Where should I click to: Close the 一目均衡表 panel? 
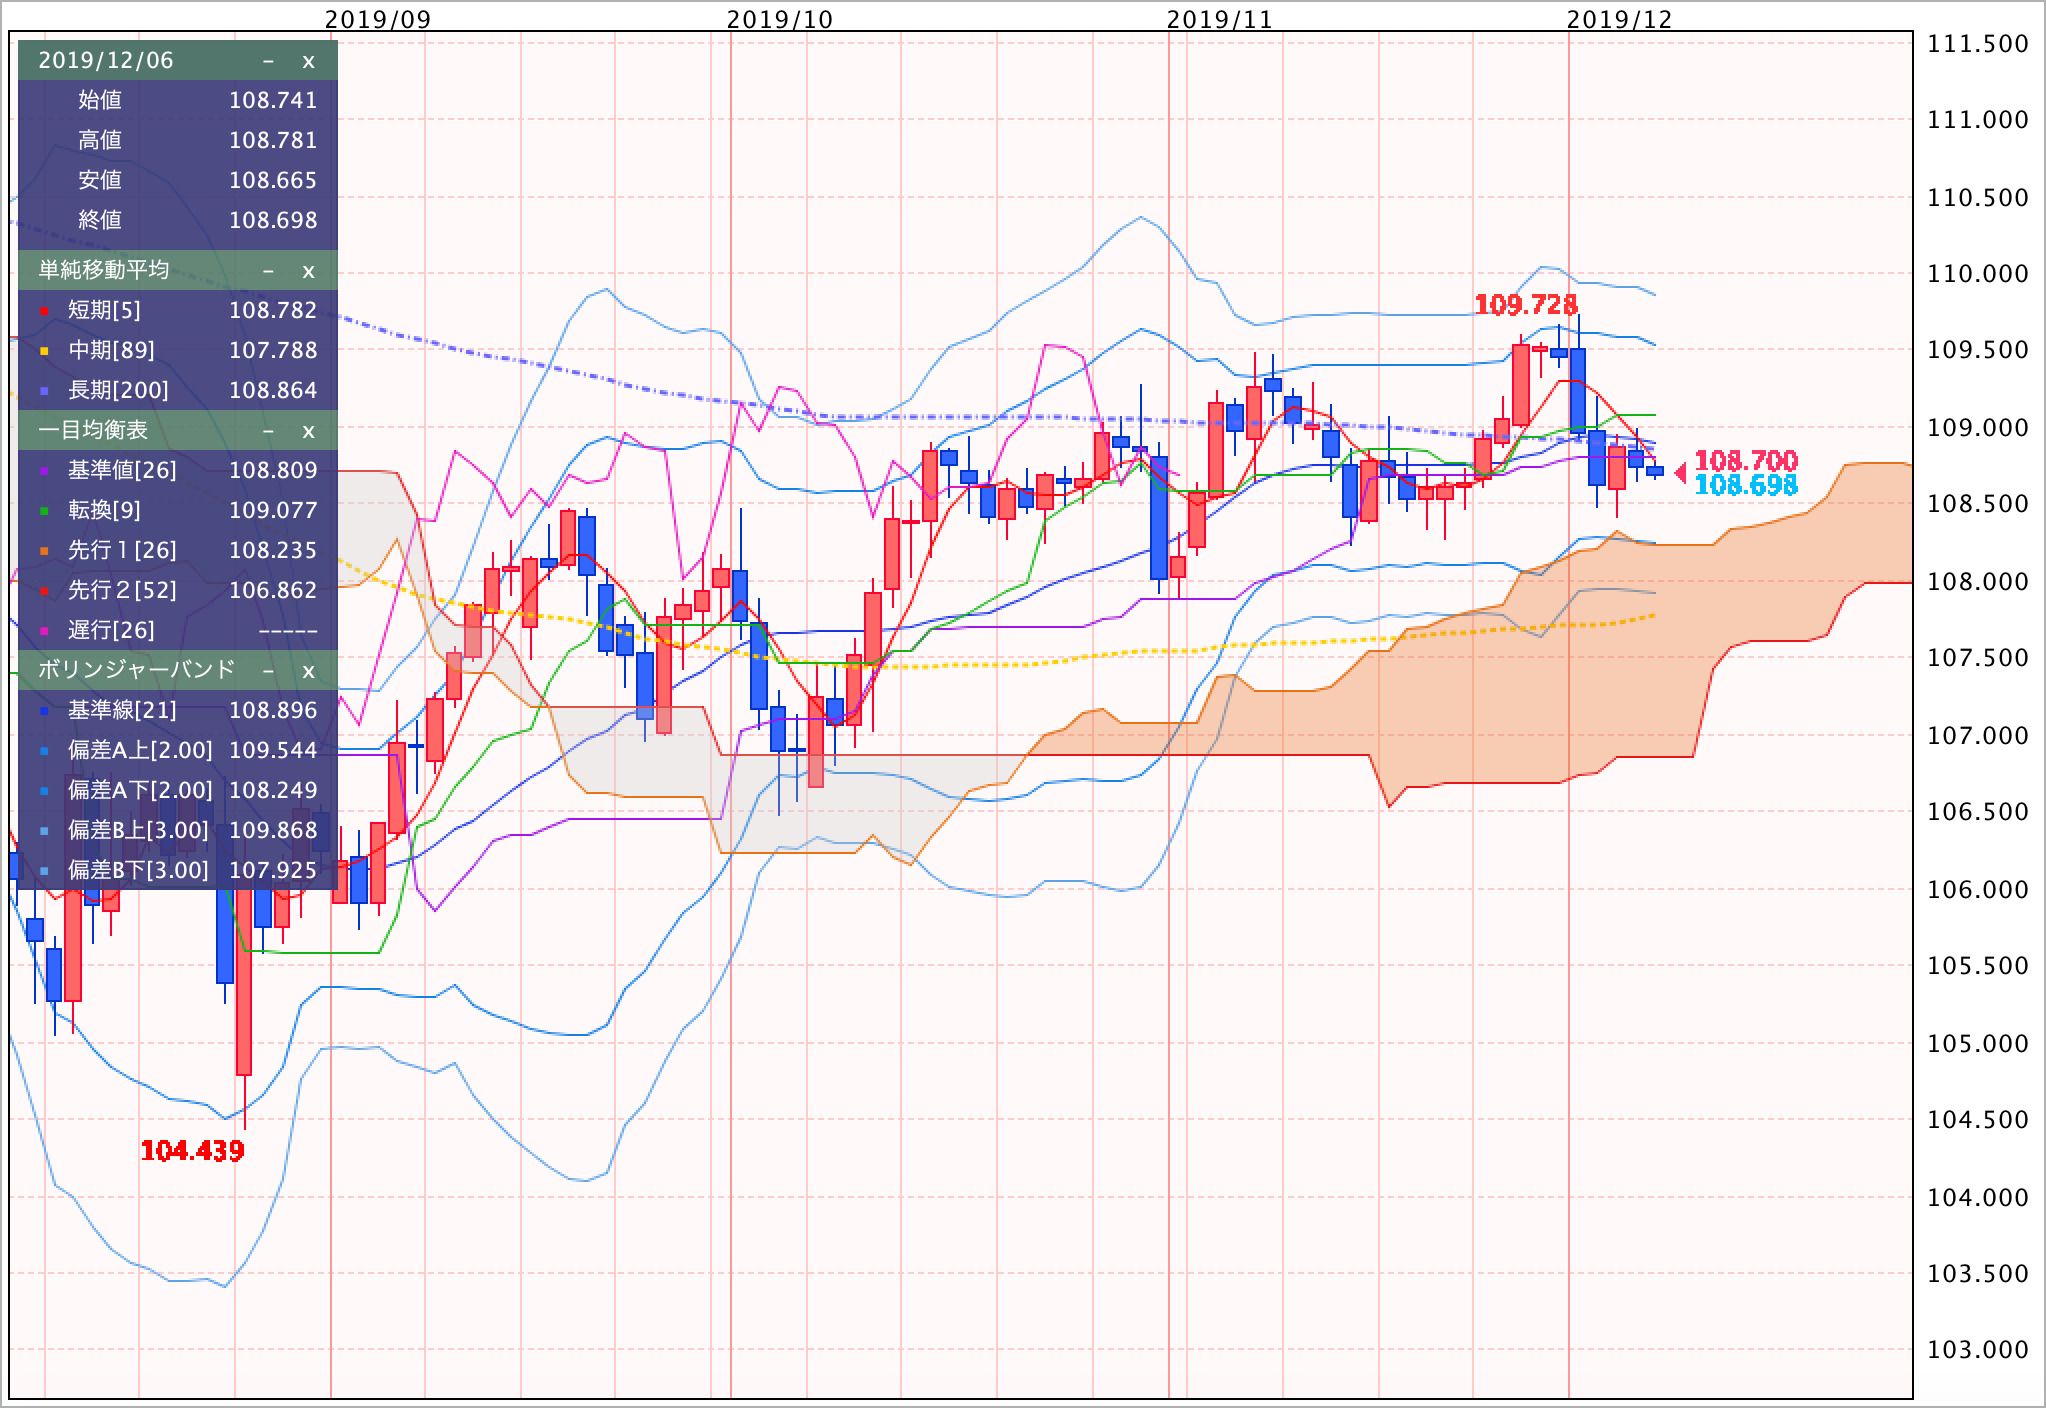pyautogui.click(x=308, y=431)
